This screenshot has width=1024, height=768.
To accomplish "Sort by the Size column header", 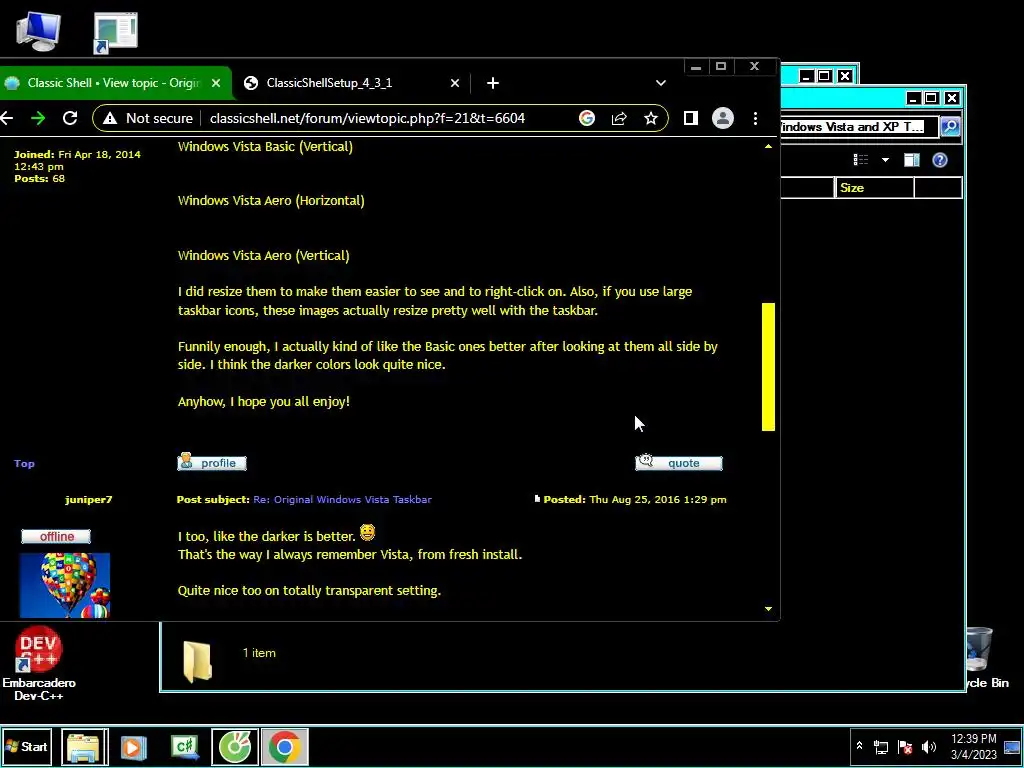I will pos(874,188).
